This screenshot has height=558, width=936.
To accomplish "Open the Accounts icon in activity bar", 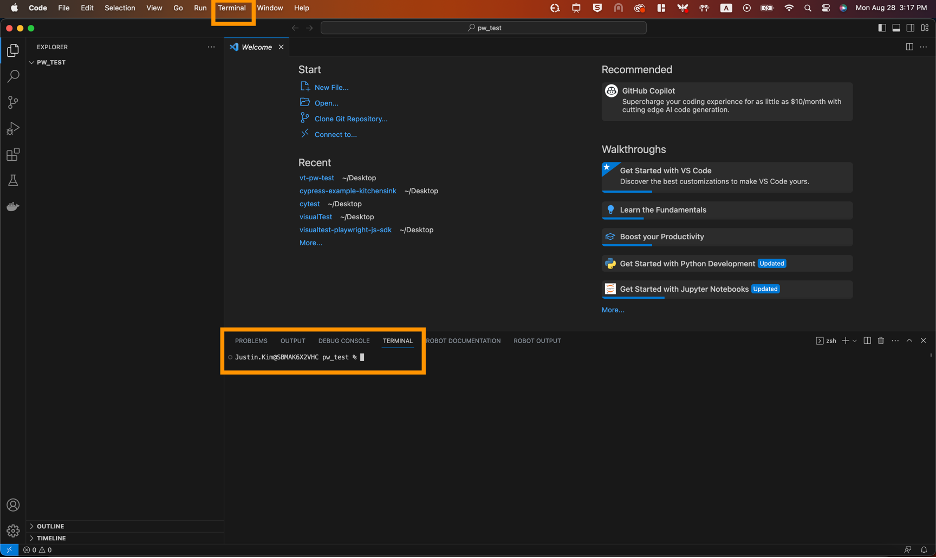I will point(13,505).
